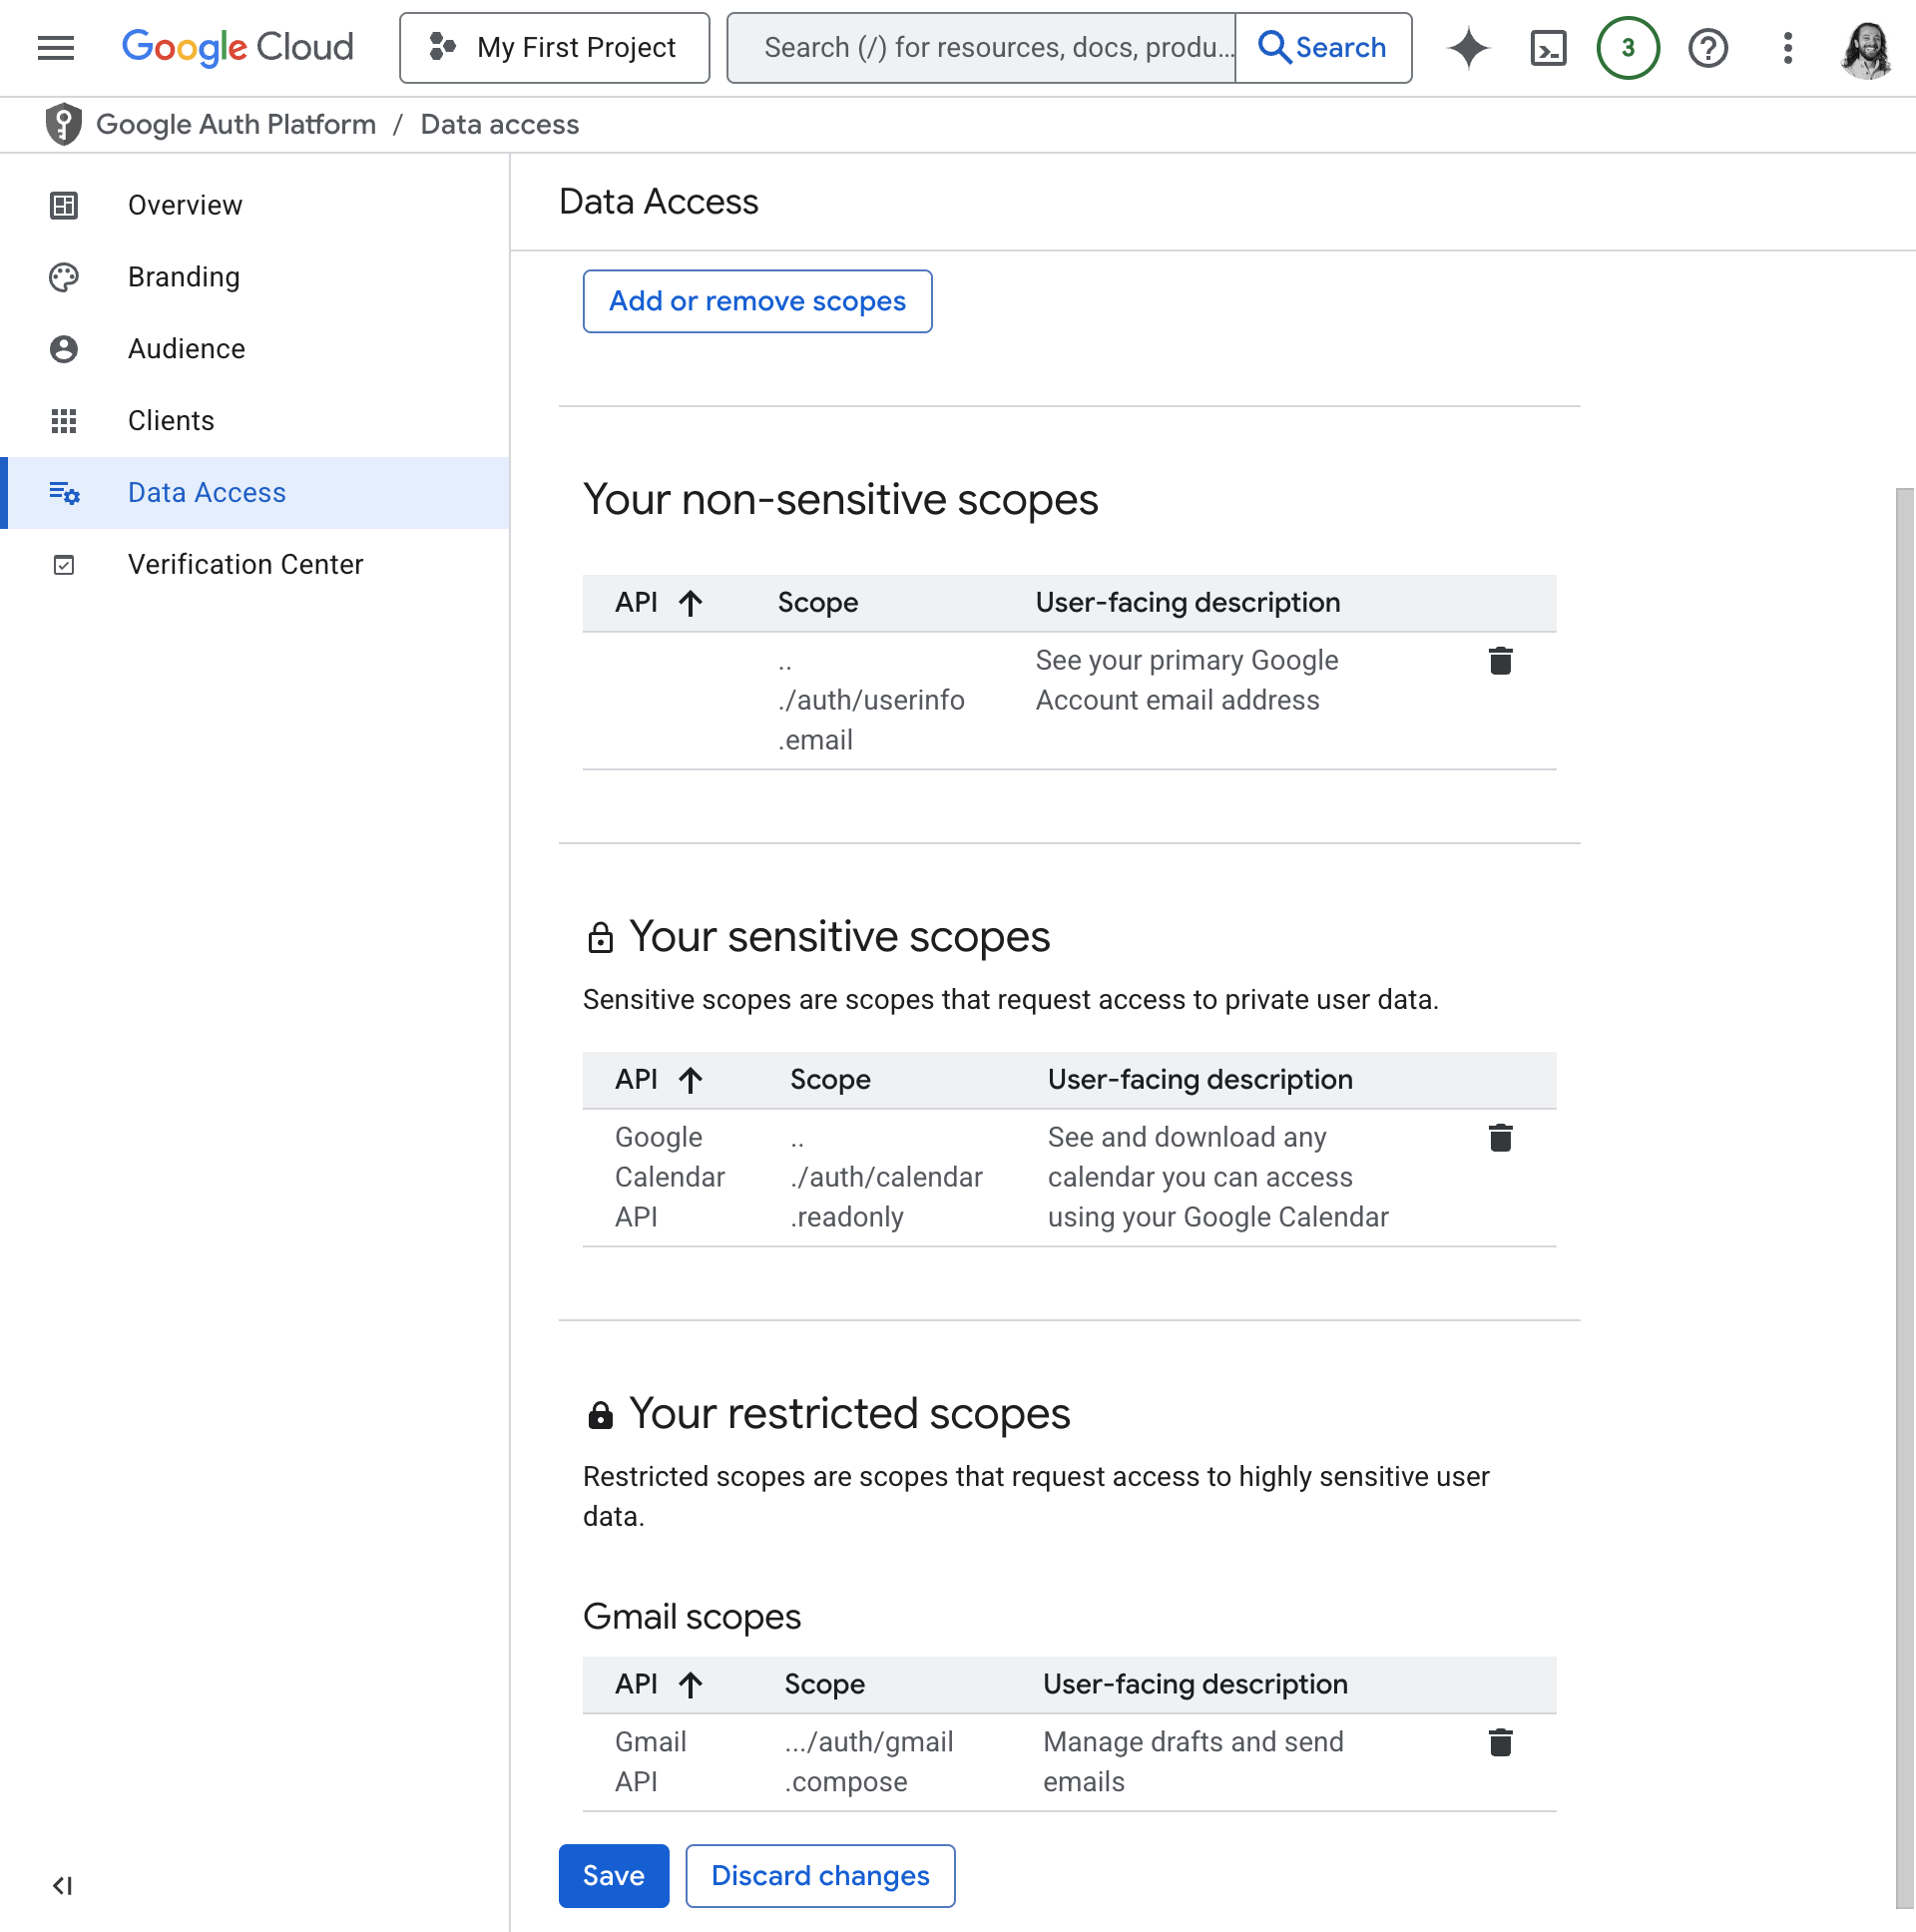Open Gemini AI assistant sparkle icon
Viewport: 1916px width, 1932px height.
coord(1468,47)
